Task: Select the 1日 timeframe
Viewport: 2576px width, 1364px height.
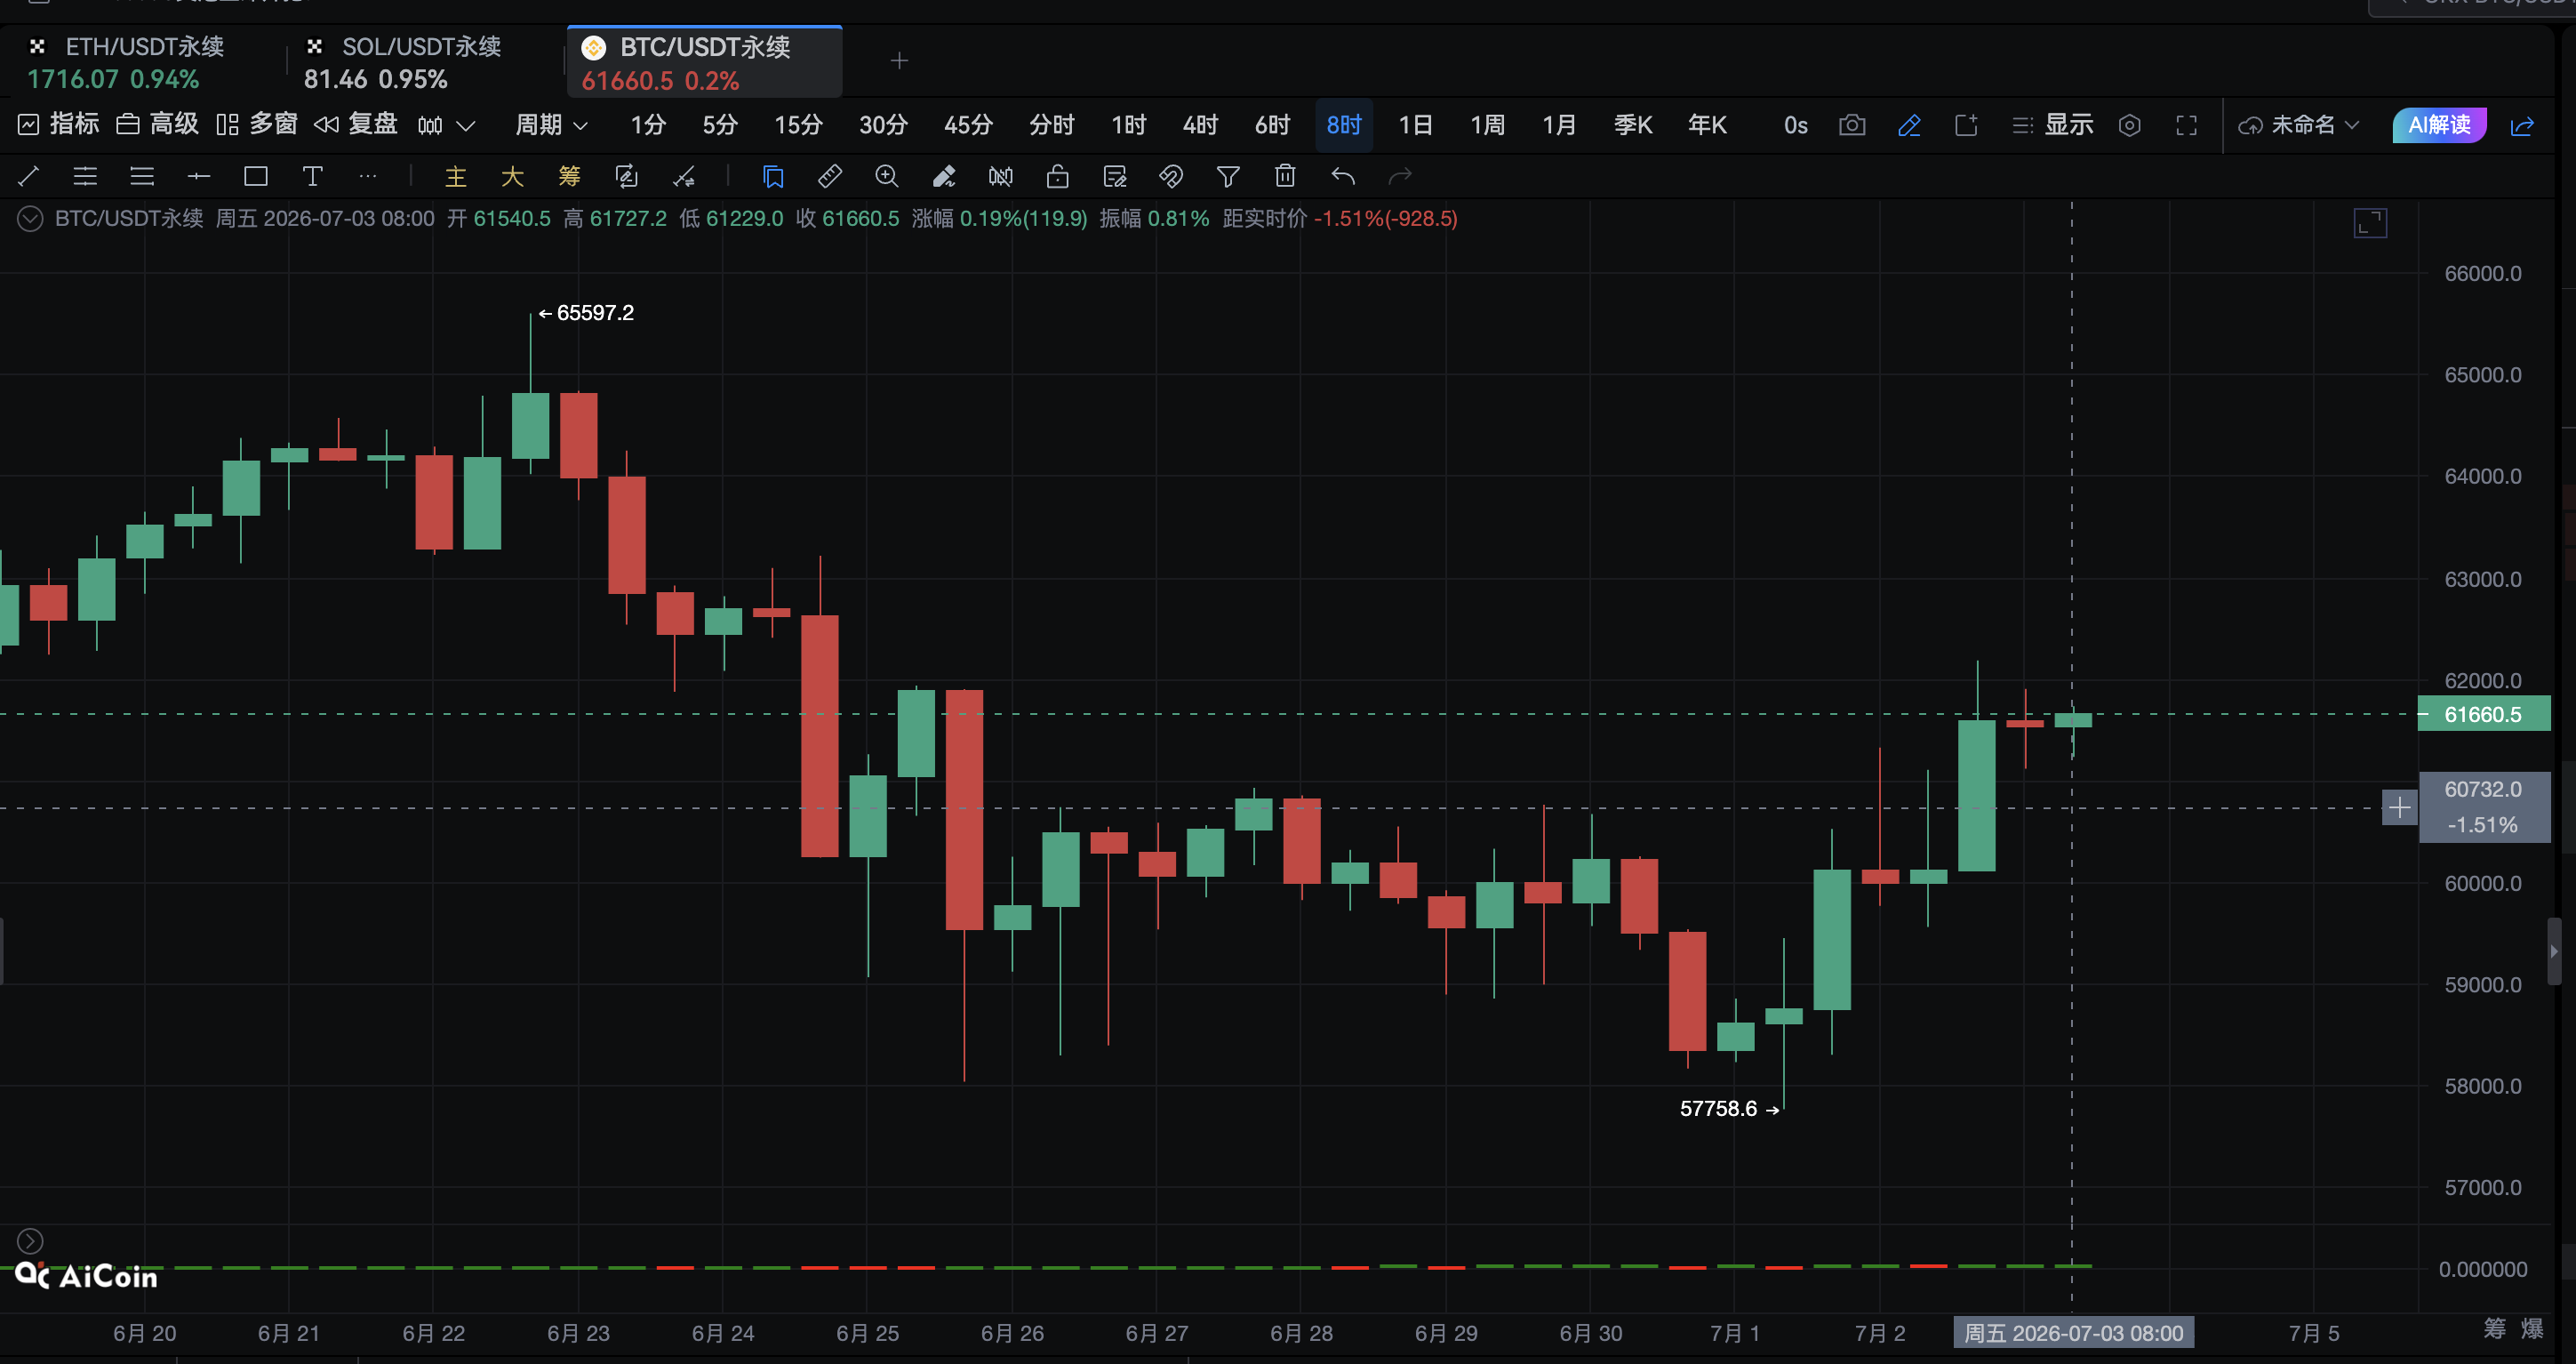Action: (x=1416, y=125)
